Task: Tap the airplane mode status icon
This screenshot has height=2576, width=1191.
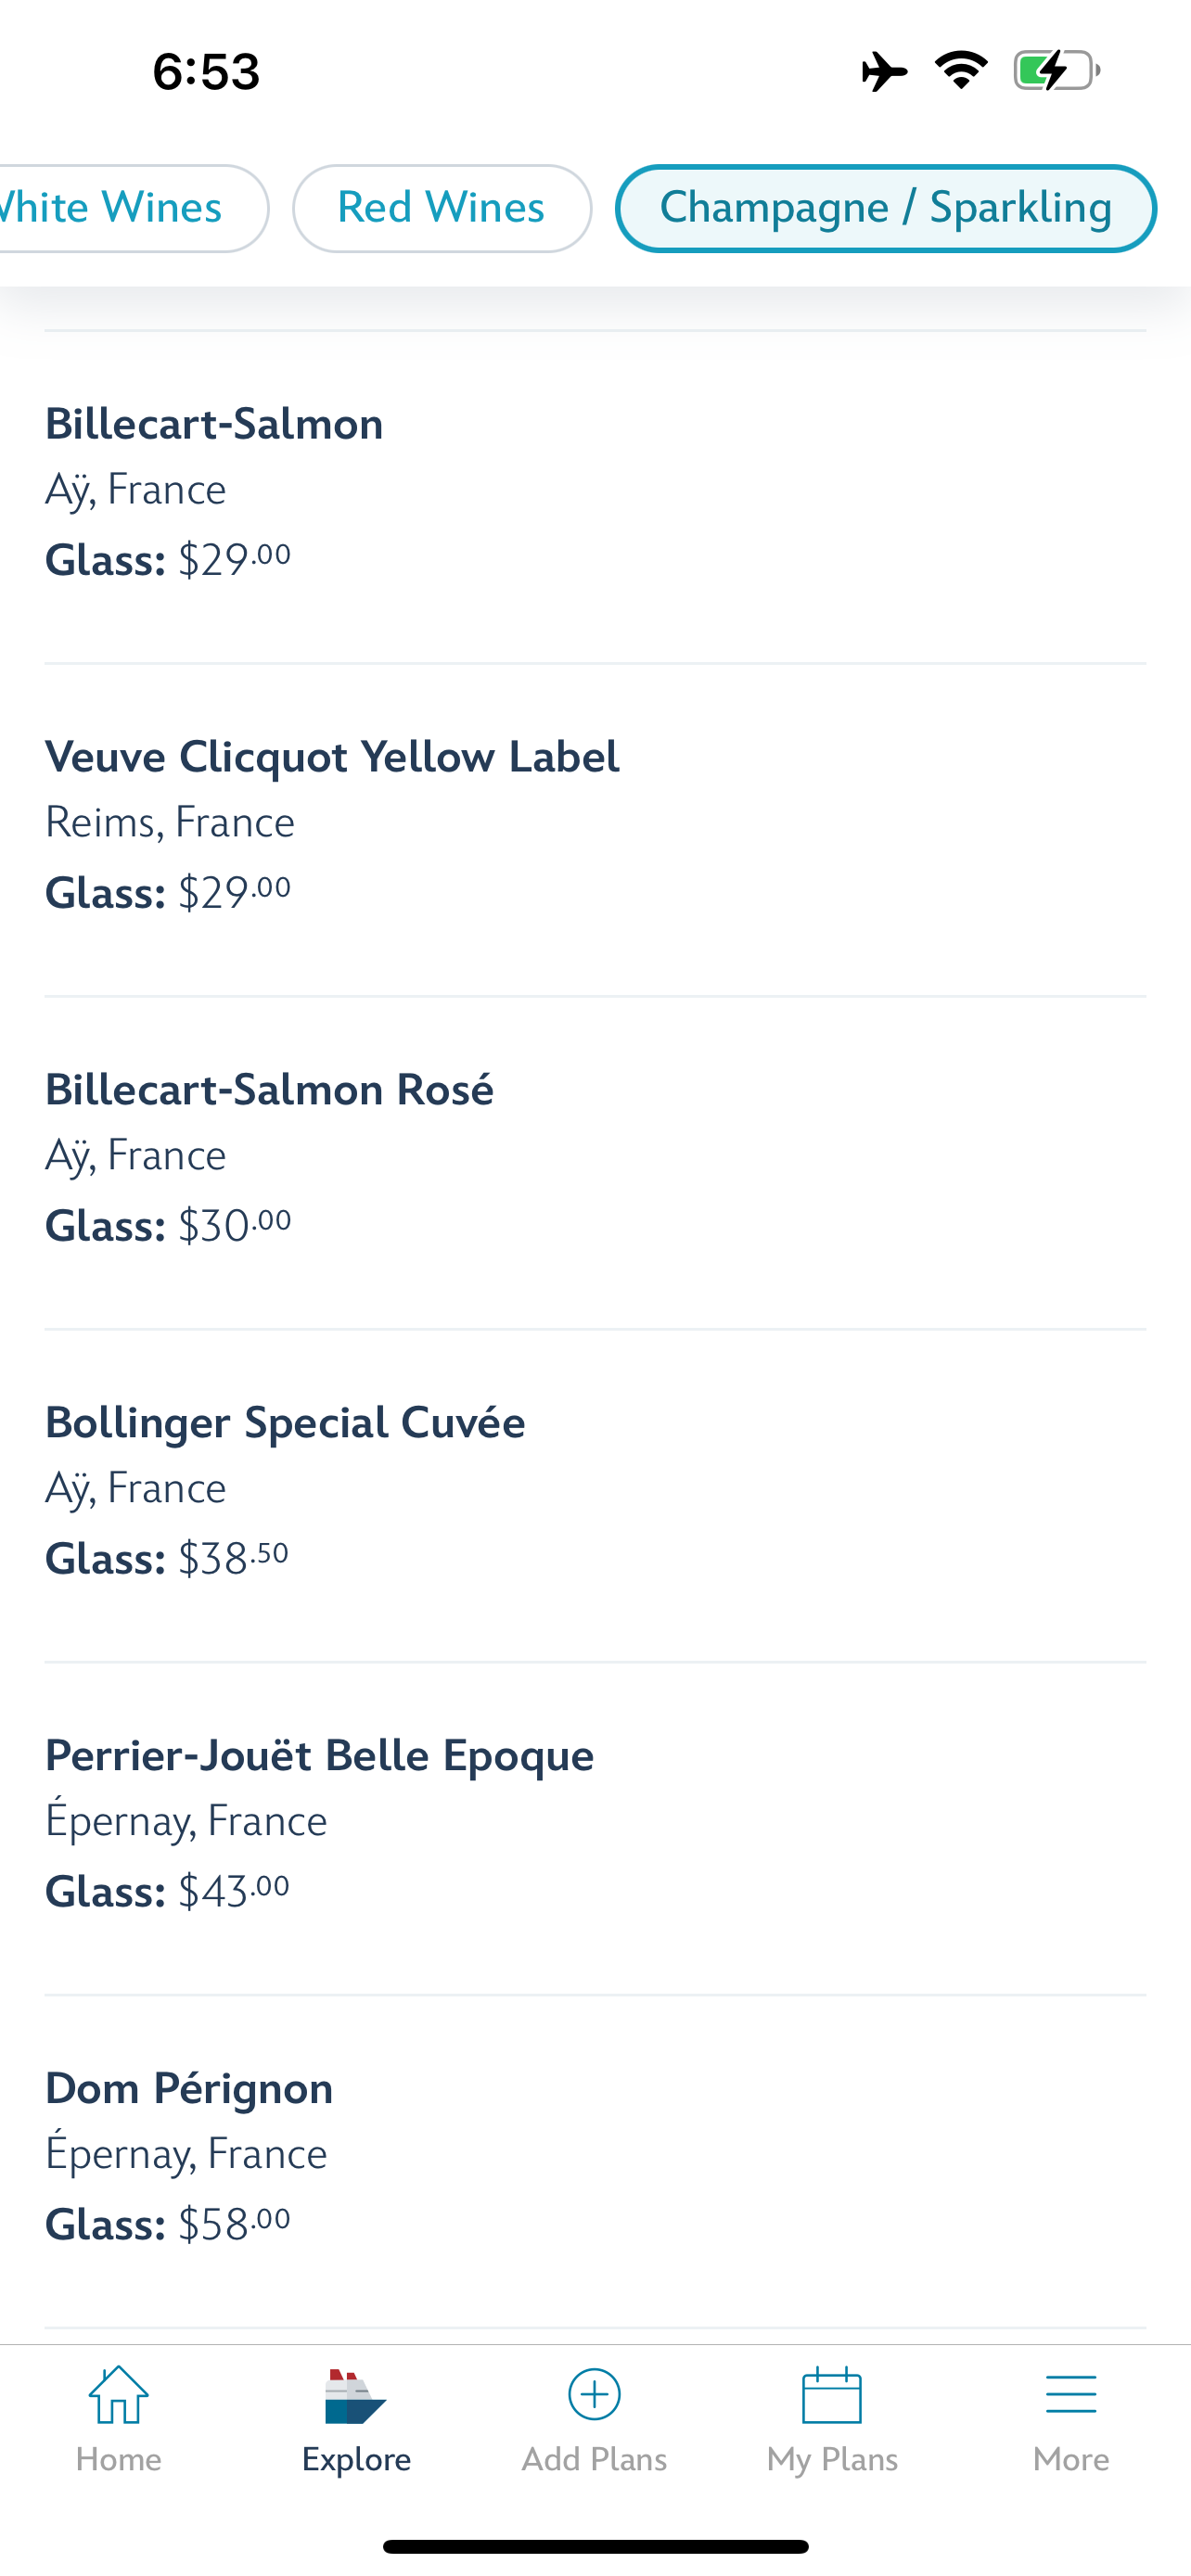Action: point(884,71)
